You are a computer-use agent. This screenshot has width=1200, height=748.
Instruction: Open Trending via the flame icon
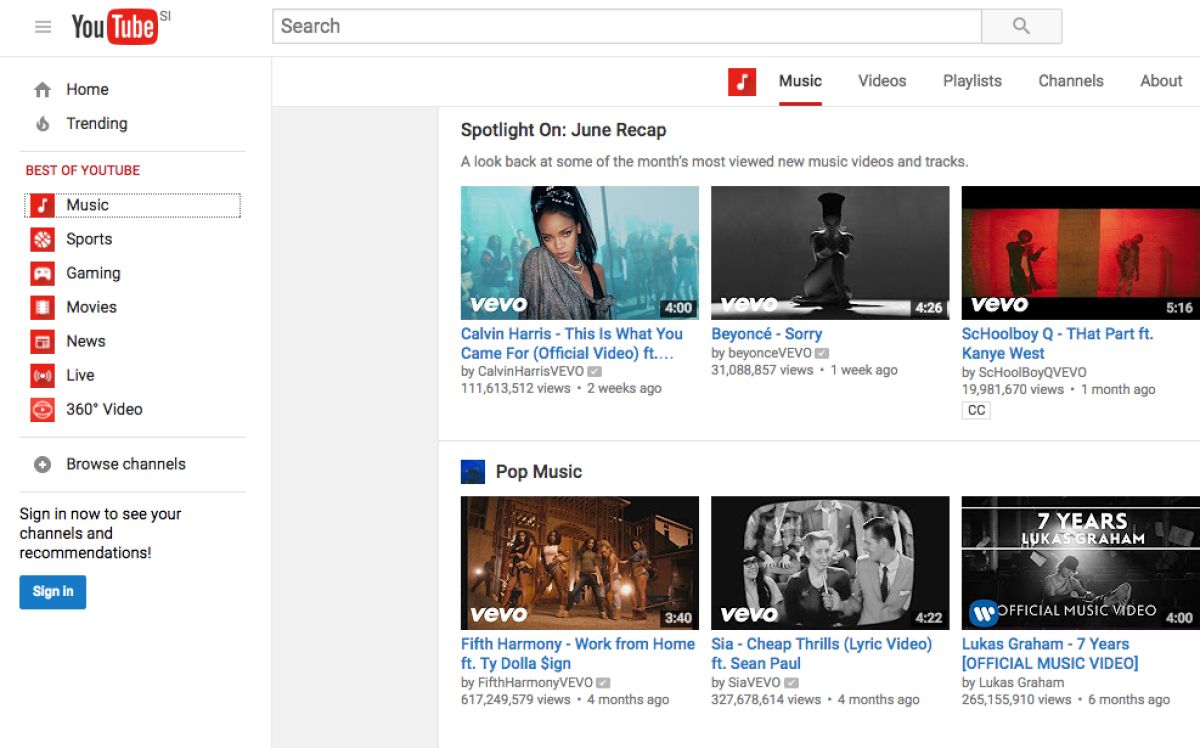pyautogui.click(x=42, y=124)
